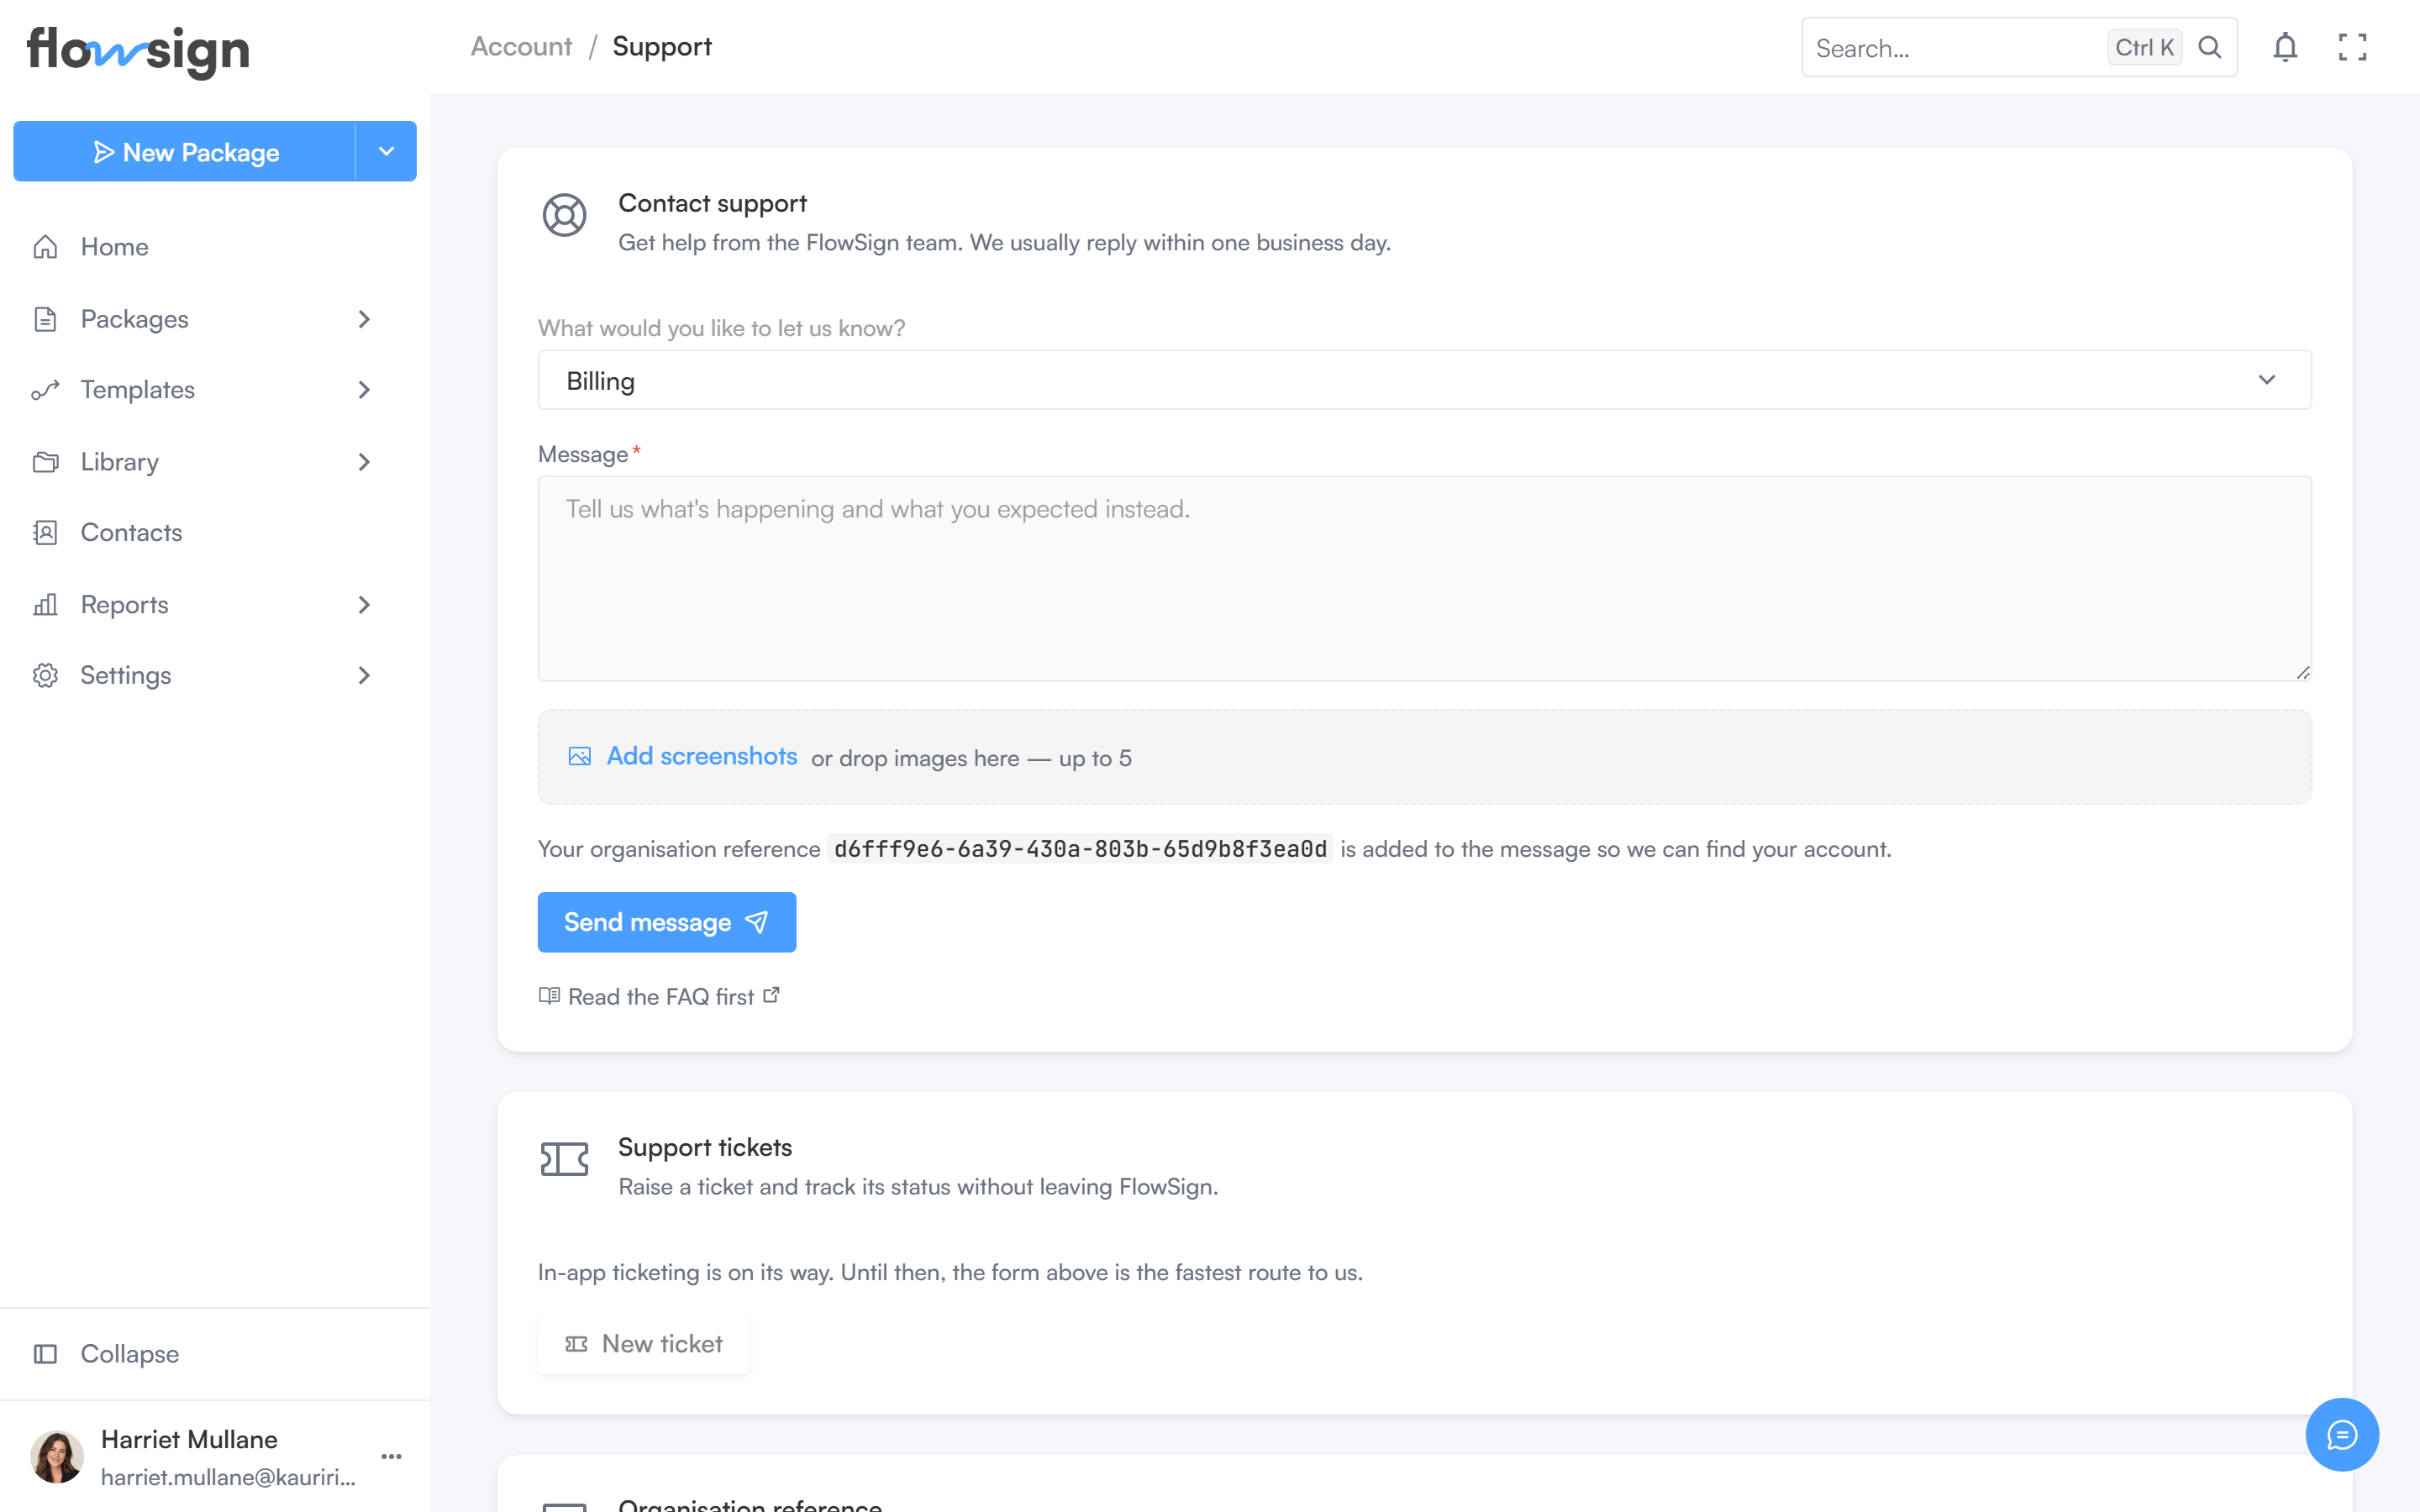Open the notifications bell
Screen dimensions: 2420x1512
click(2285, 47)
